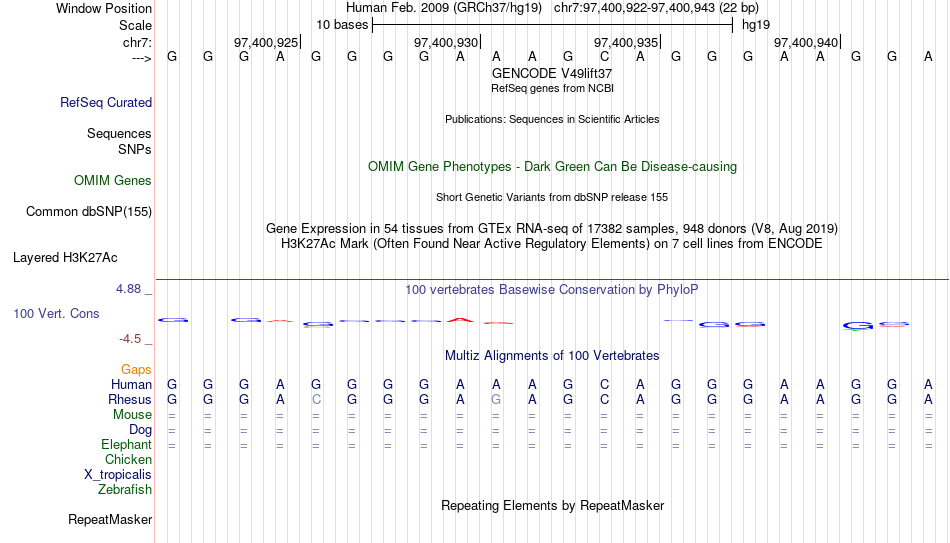Click the OMIM Gene Phenotypes track title
This screenshot has height=543, width=950.
point(552,167)
